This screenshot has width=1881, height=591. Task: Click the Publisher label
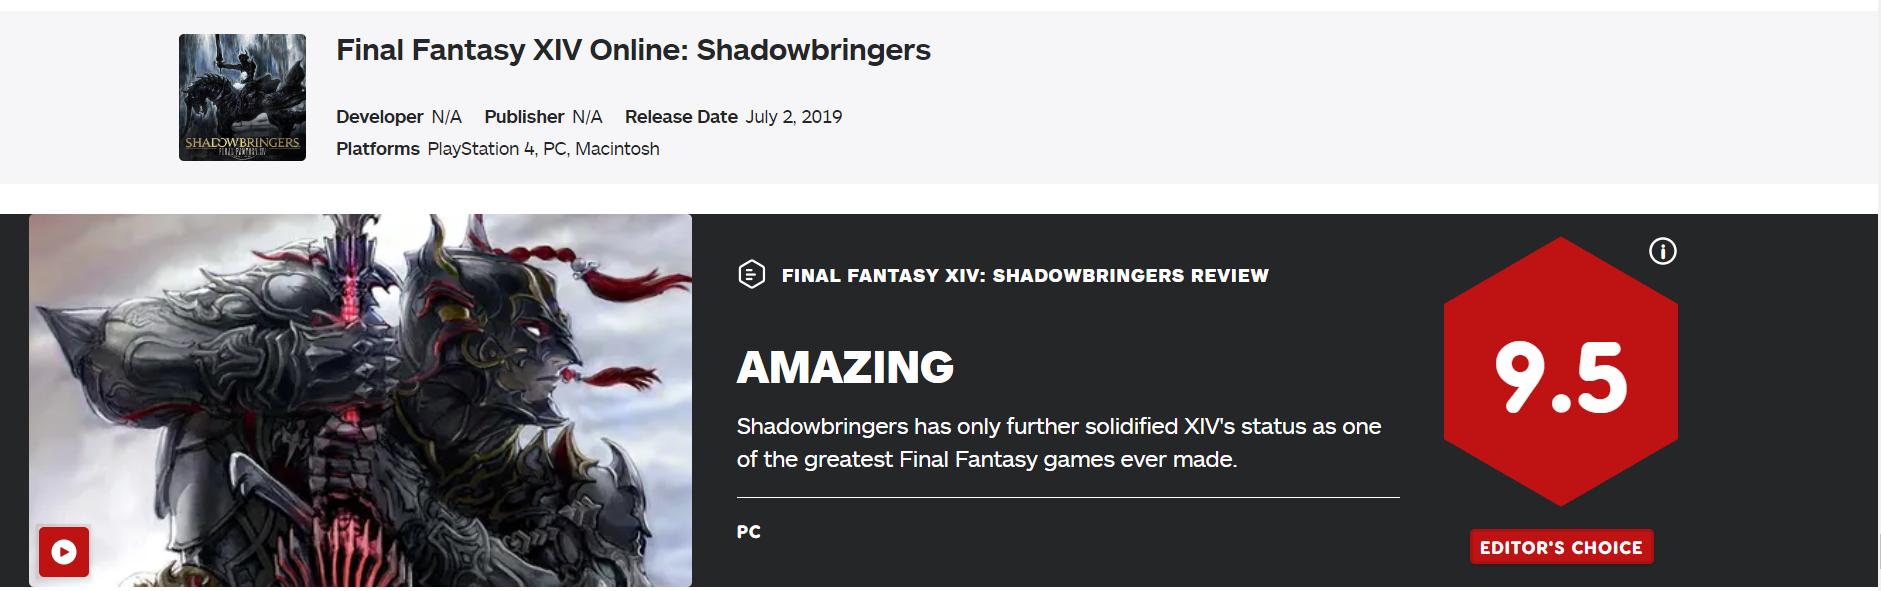pos(524,117)
